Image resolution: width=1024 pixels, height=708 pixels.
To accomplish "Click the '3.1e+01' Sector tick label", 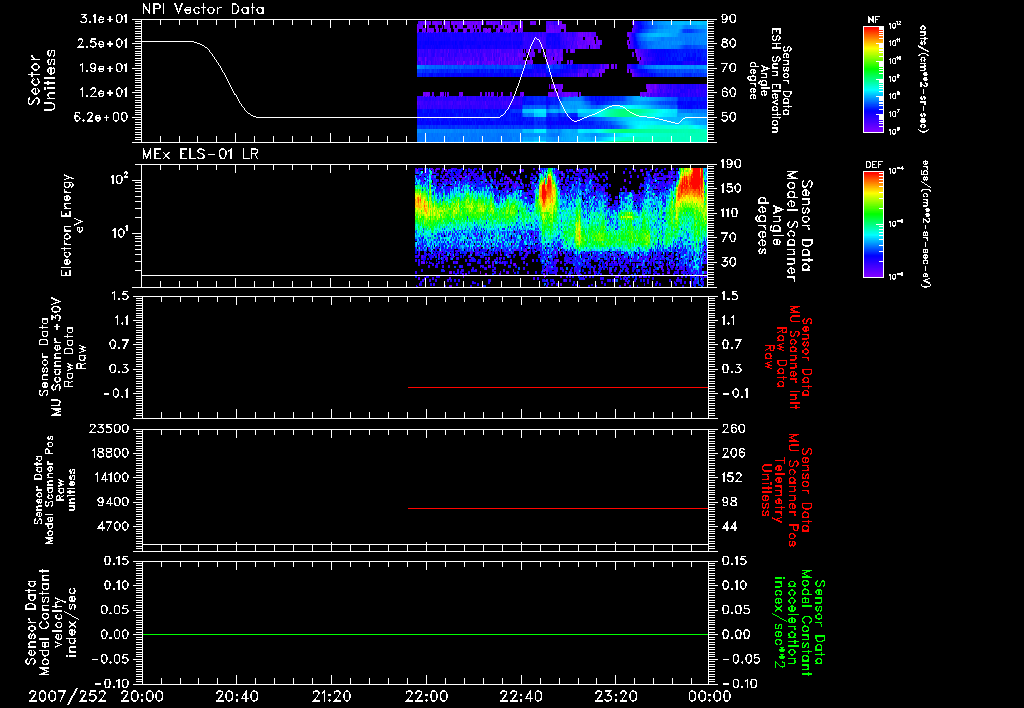I will [x=104, y=19].
